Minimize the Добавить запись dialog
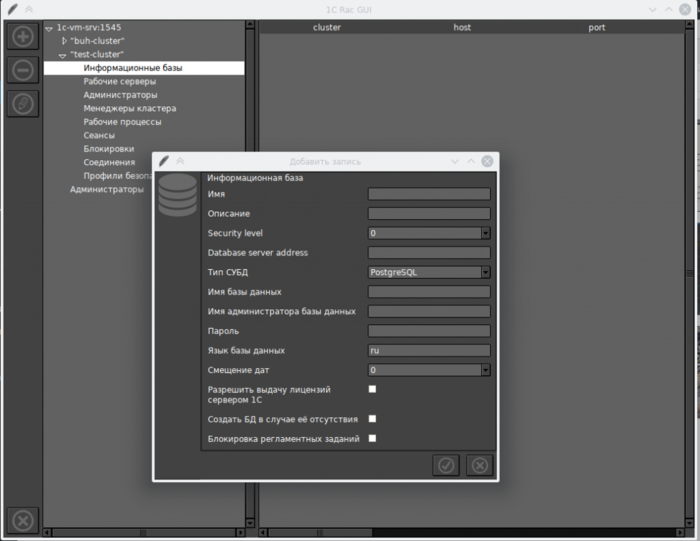700x541 pixels. [x=454, y=161]
